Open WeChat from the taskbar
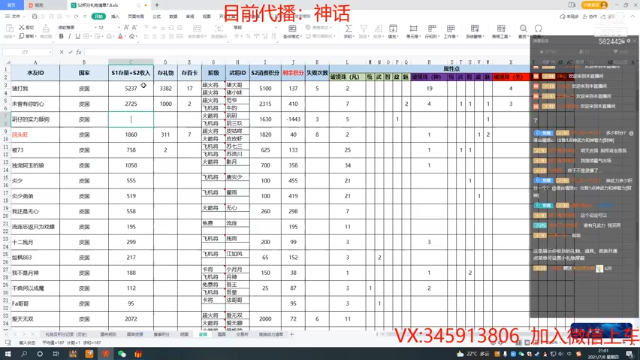Screen dimensions: 640x360 (x=122, y=354)
